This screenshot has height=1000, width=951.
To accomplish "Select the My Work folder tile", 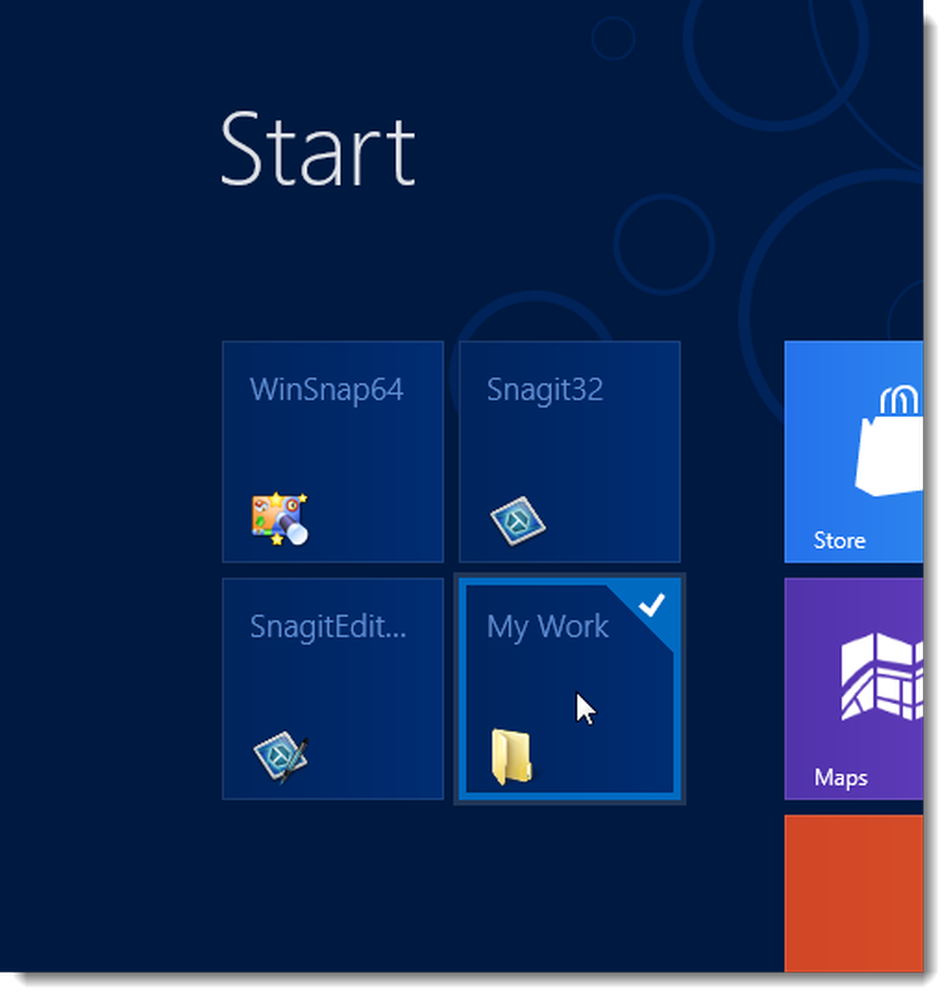I will coord(570,689).
